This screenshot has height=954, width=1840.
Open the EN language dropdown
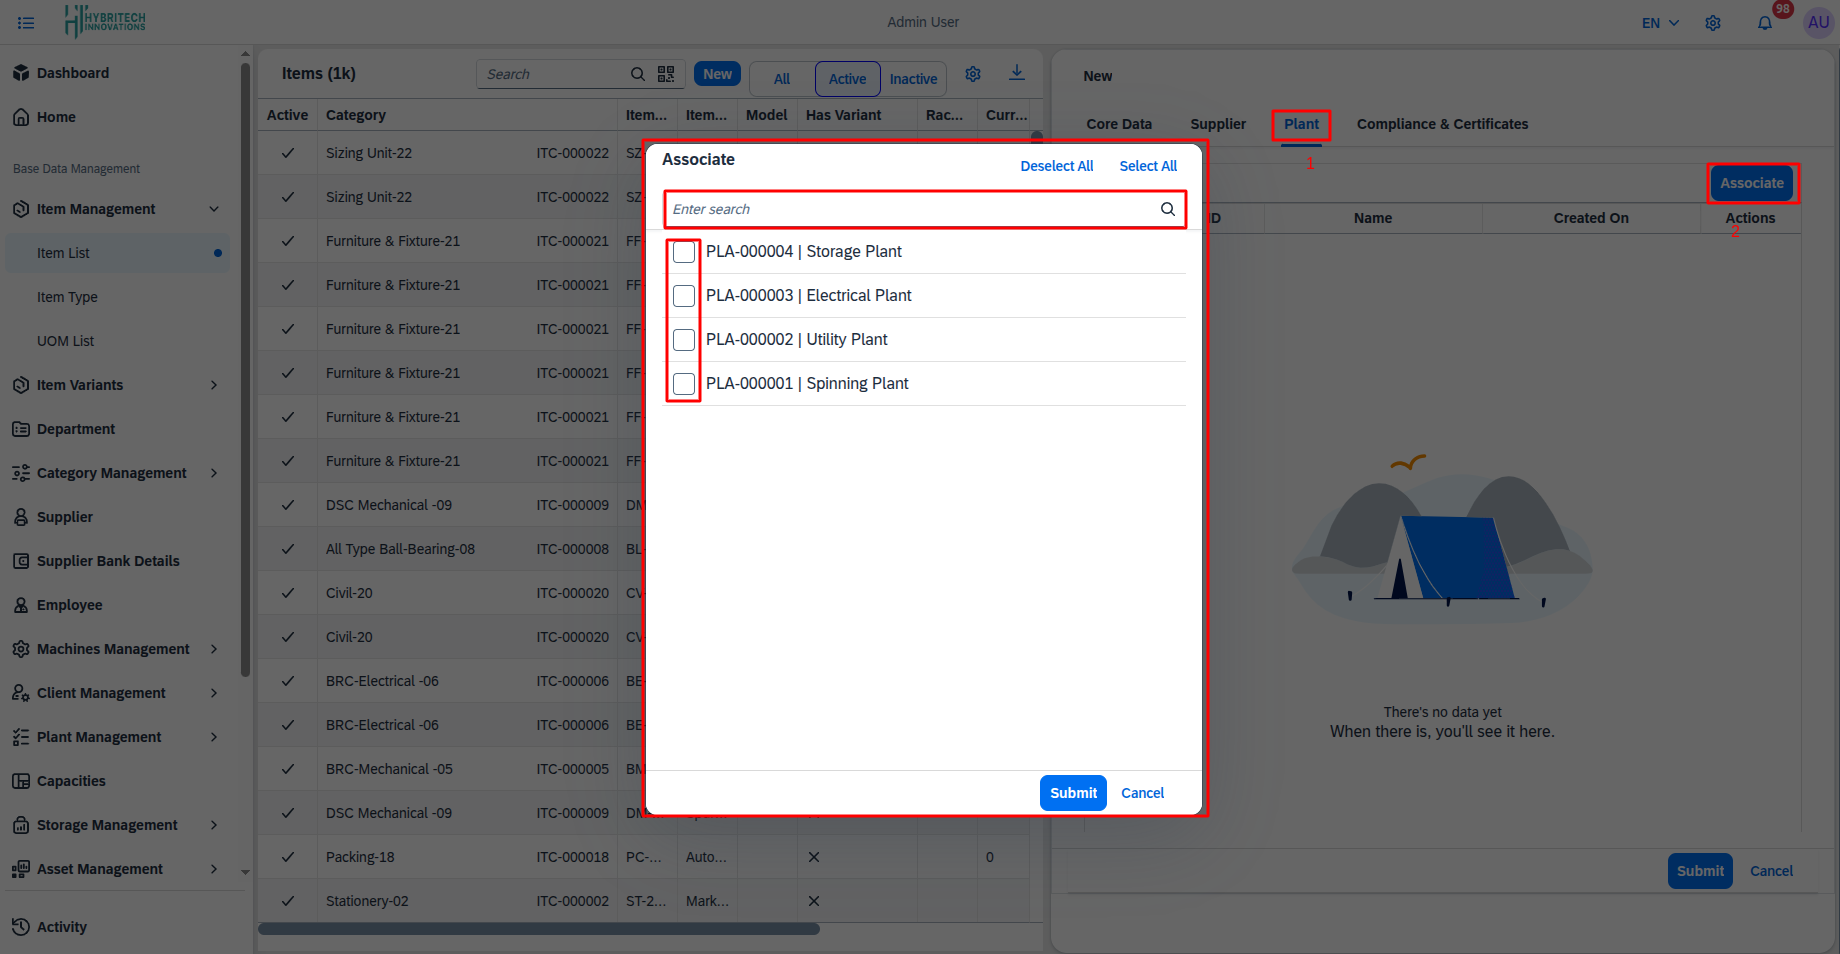(1660, 23)
